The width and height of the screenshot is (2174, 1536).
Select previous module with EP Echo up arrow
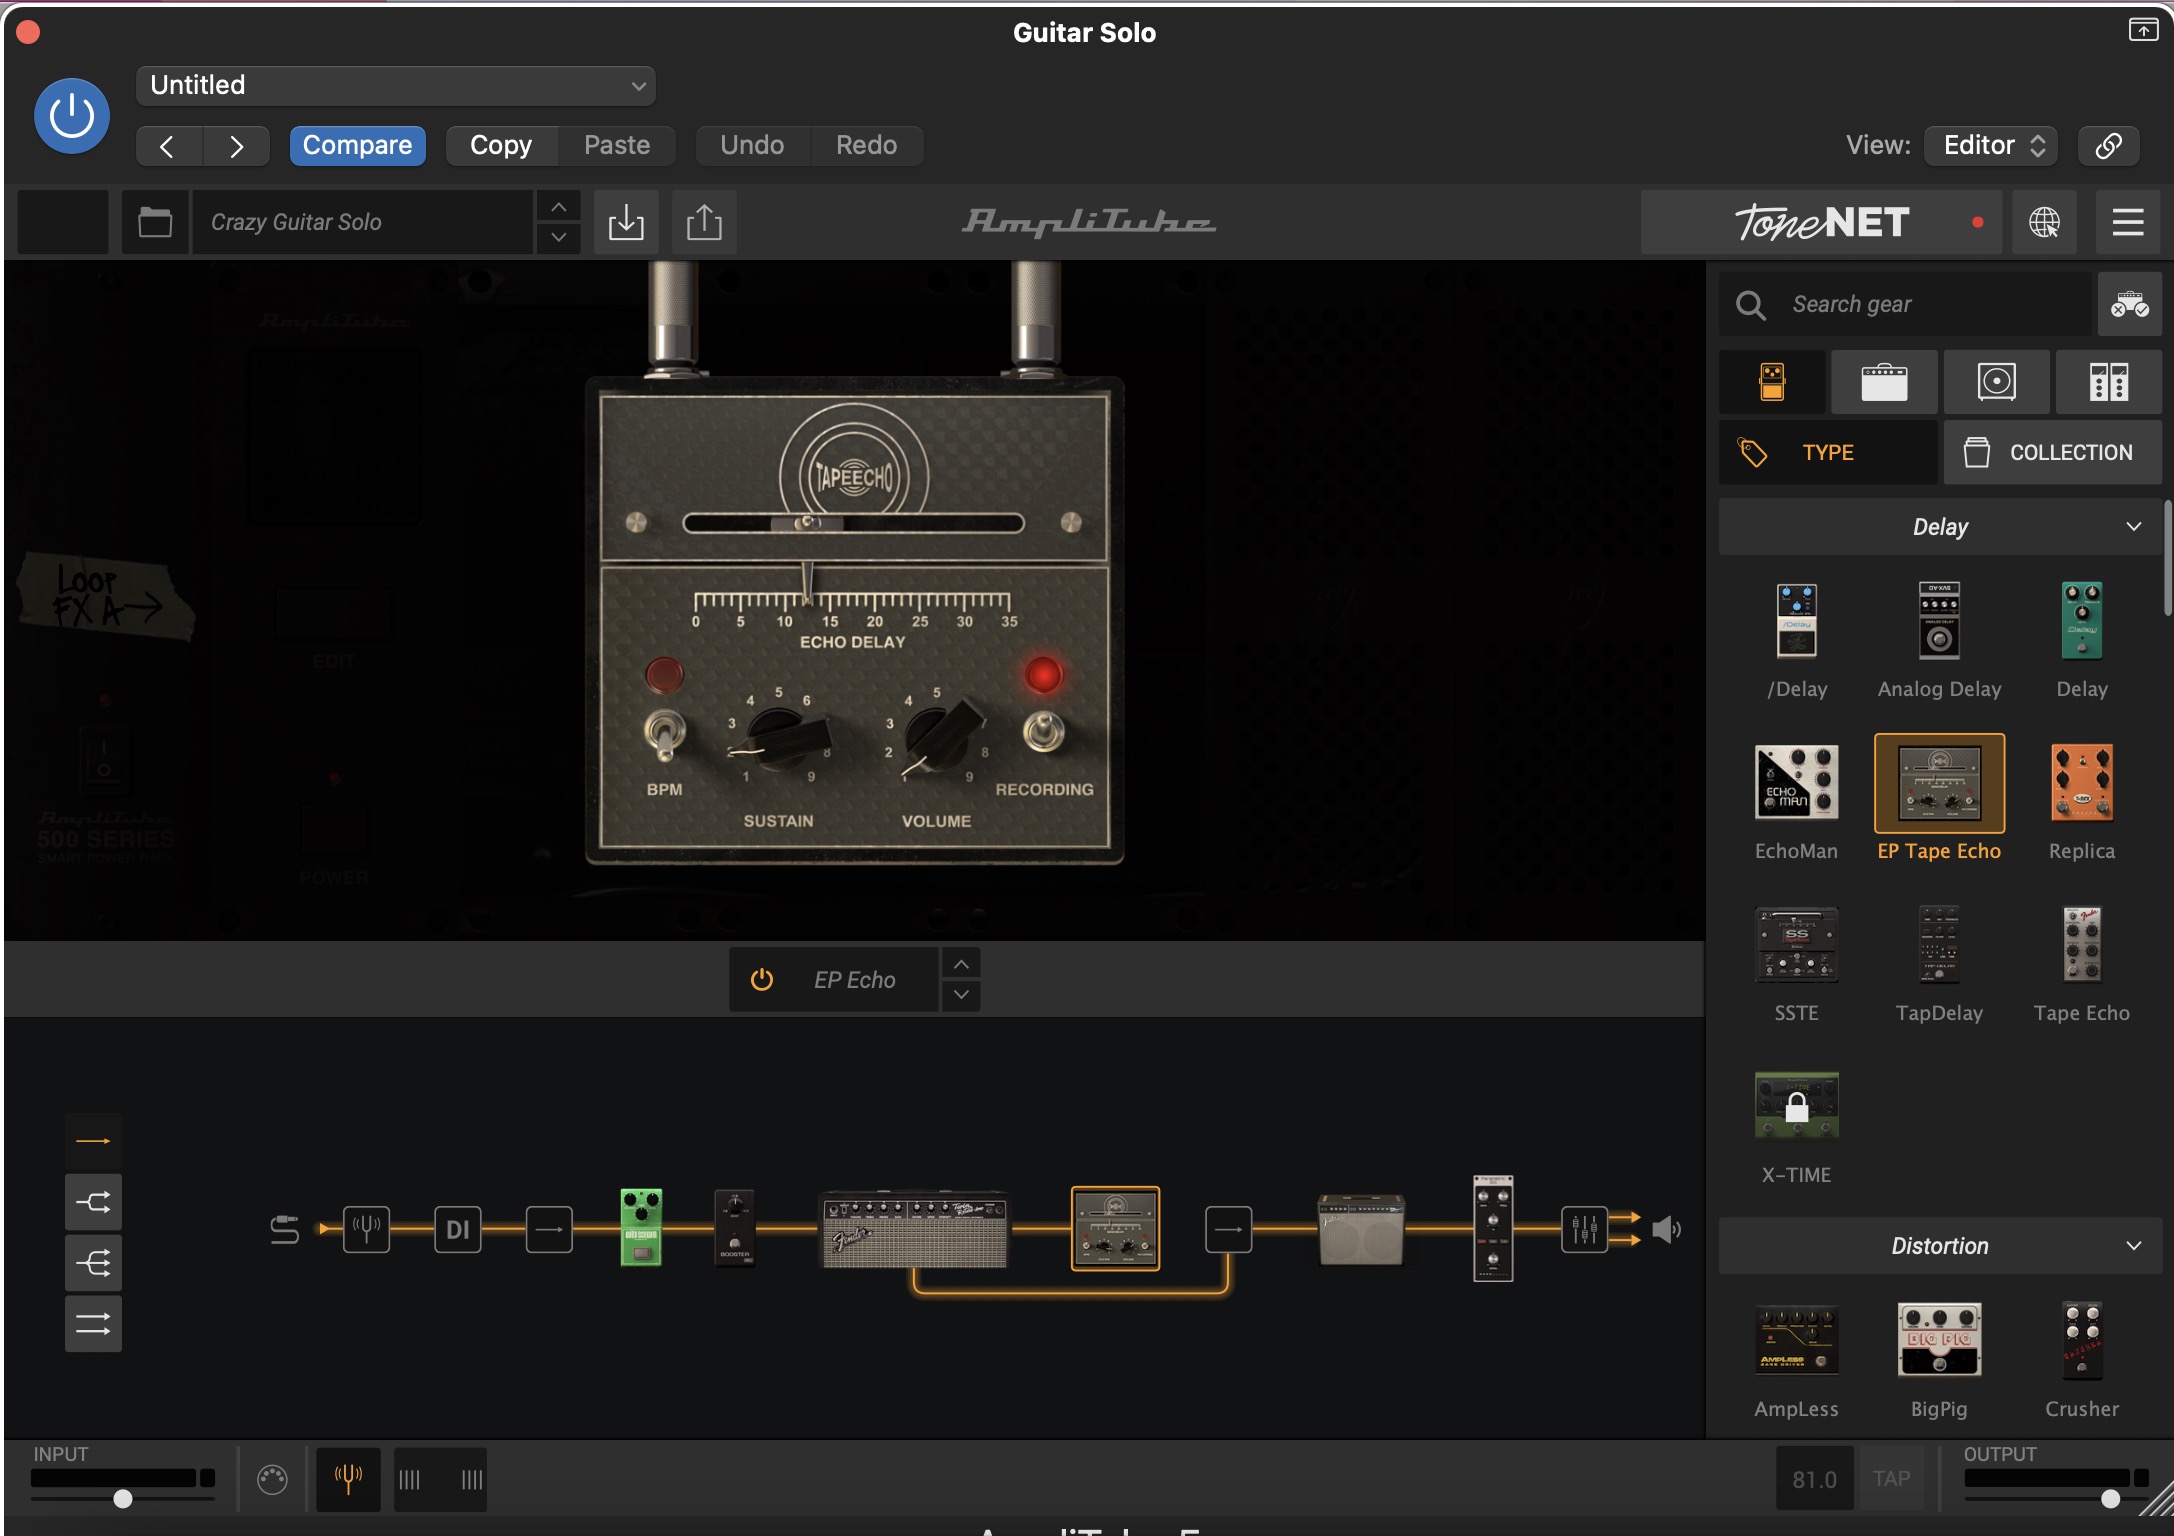coord(961,964)
